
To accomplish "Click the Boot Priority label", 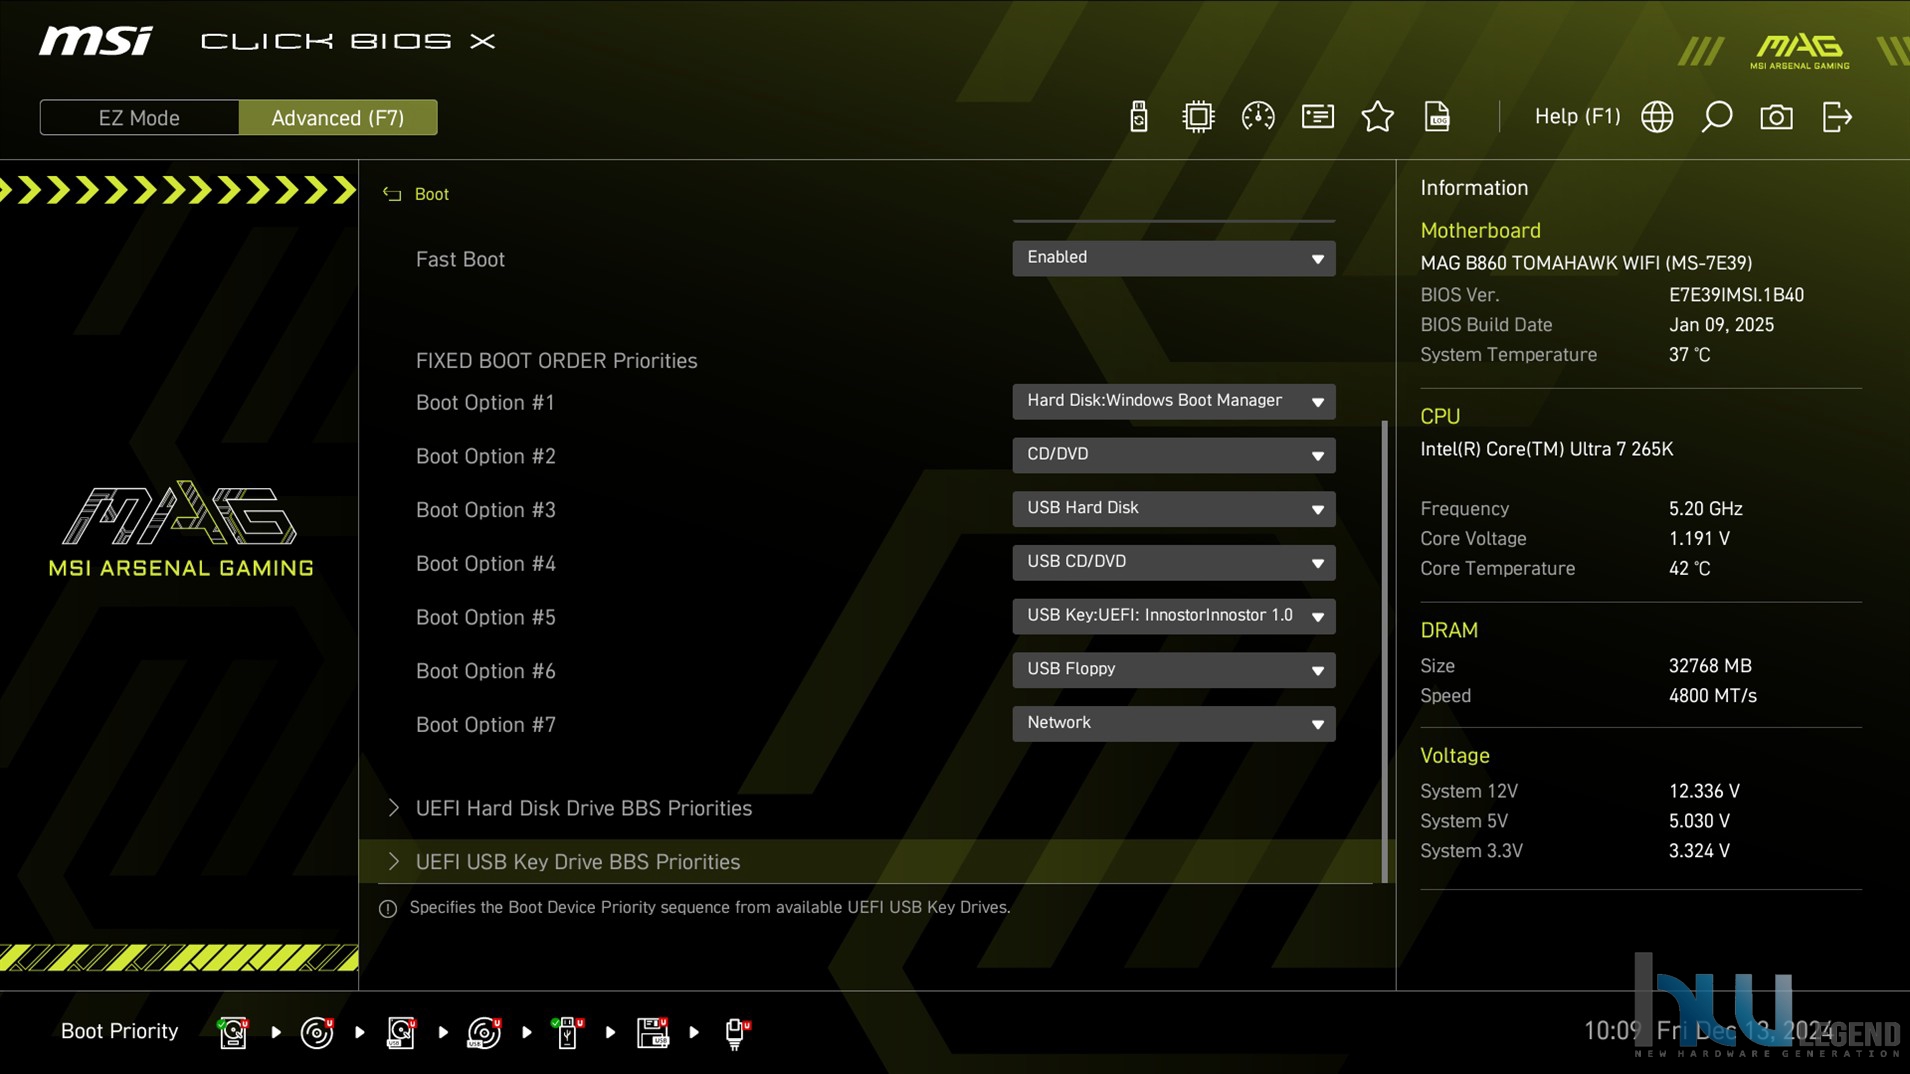I will click(119, 1031).
